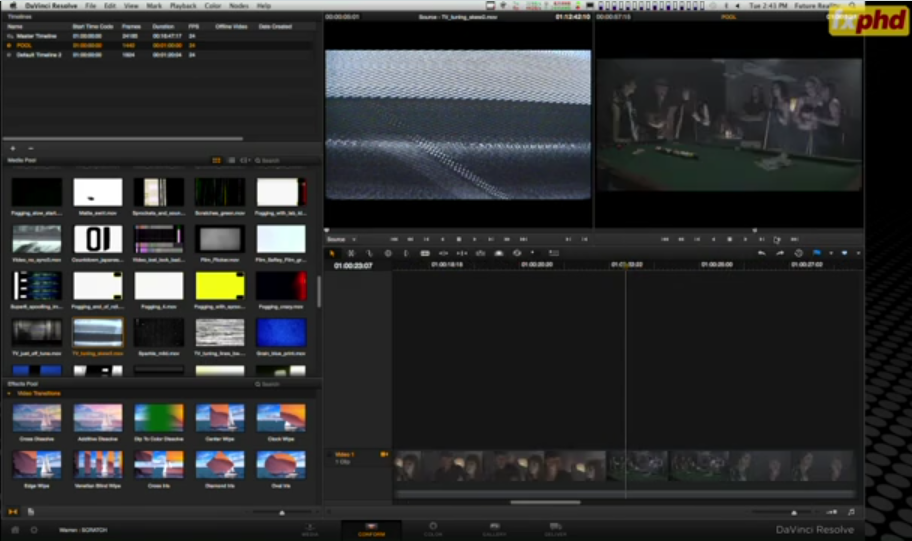The image size is (912, 541).
Task: Open the Nodes menu
Action: click(238, 5)
